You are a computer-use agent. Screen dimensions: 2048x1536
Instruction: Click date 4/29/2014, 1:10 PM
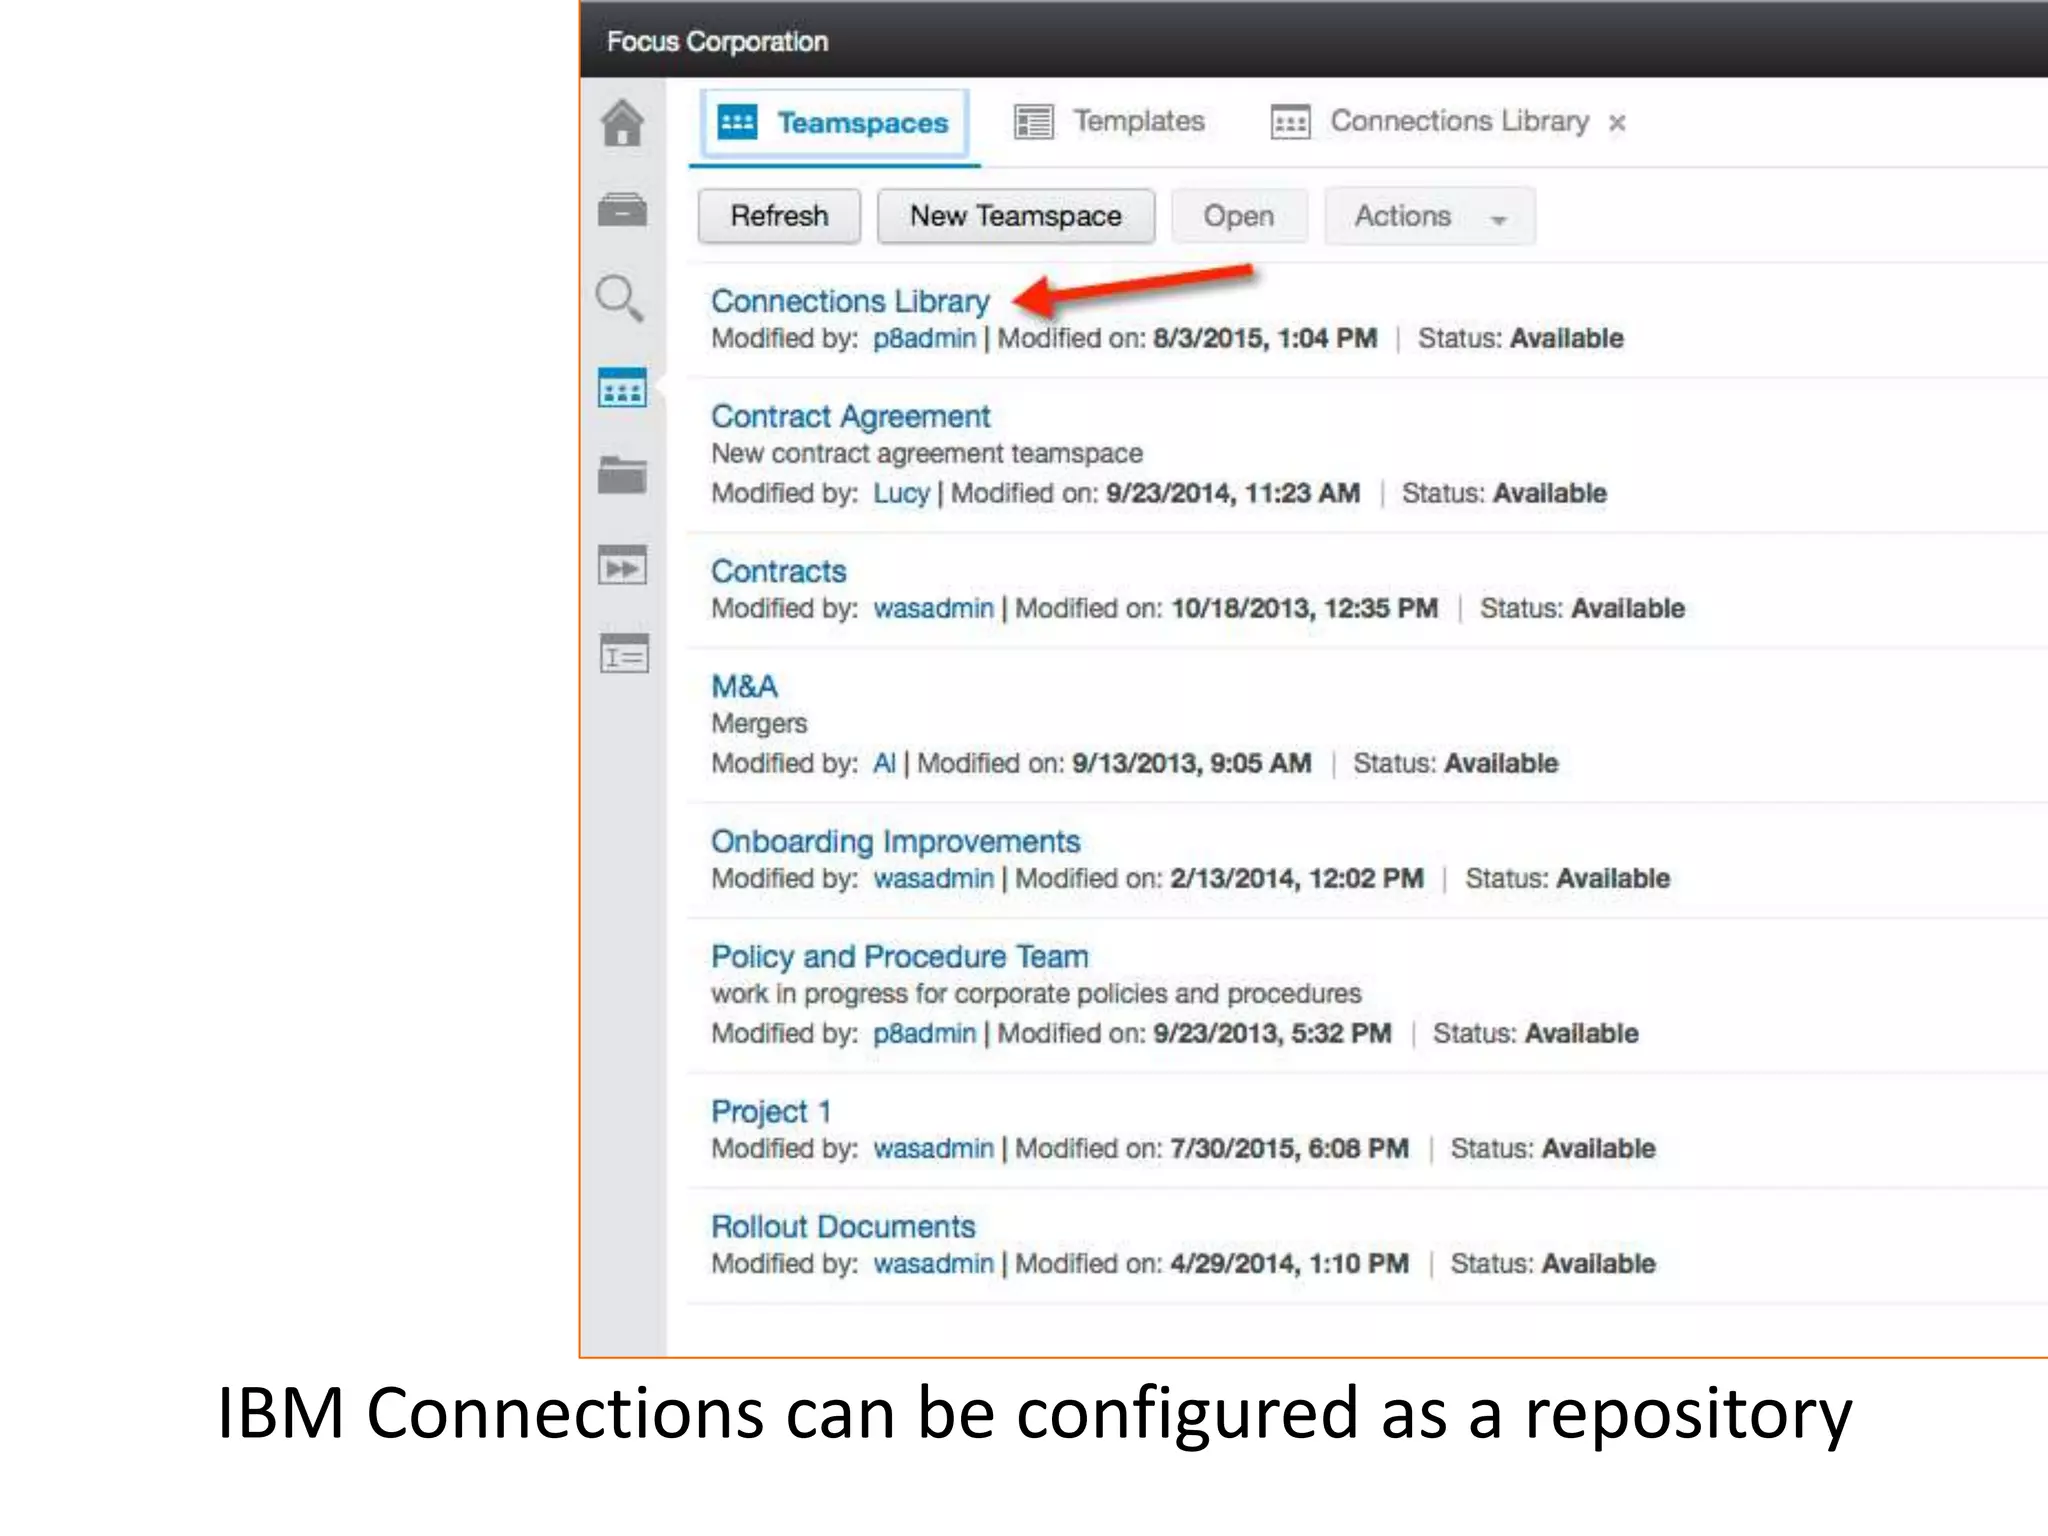tap(1289, 1263)
